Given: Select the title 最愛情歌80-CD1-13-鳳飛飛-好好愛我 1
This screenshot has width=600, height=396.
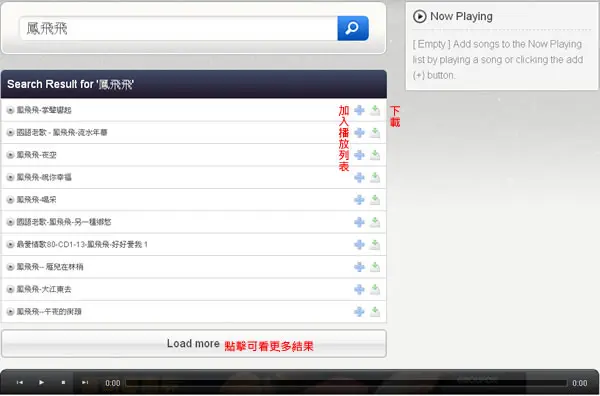Looking at the screenshot, I should [x=82, y=244].
